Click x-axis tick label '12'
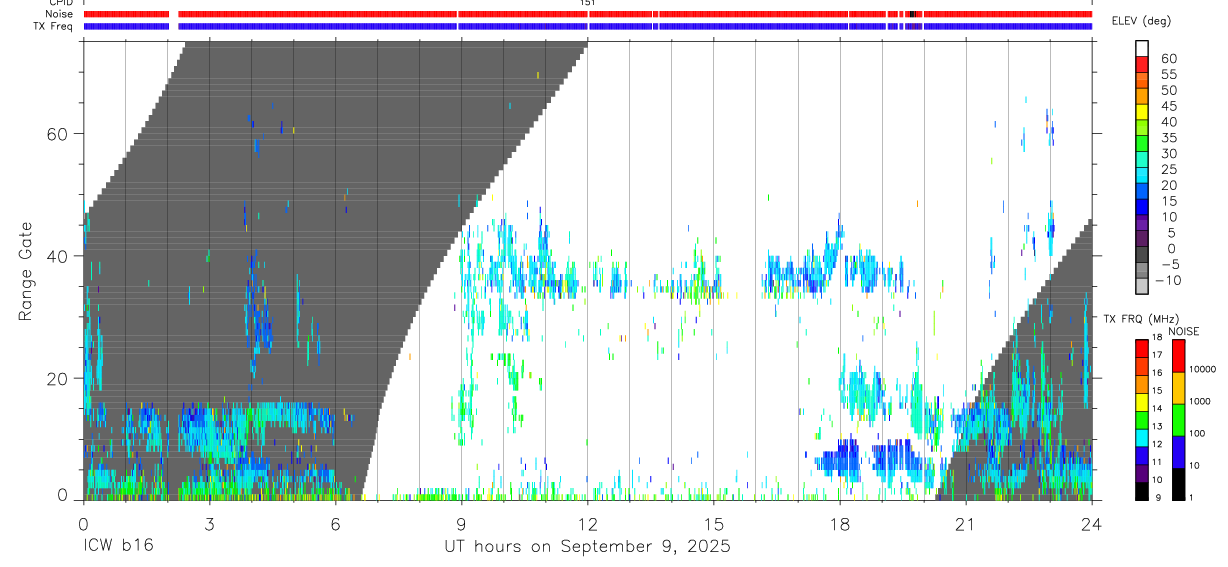Image resolution: width=1228 pixels, height=567 pixels. click(x=588, y=524)
